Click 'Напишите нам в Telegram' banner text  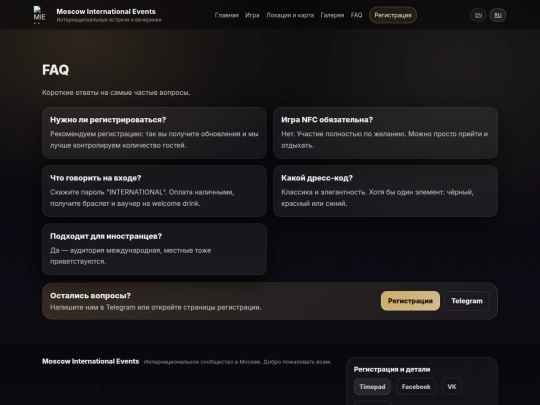[x=155, y=307]
